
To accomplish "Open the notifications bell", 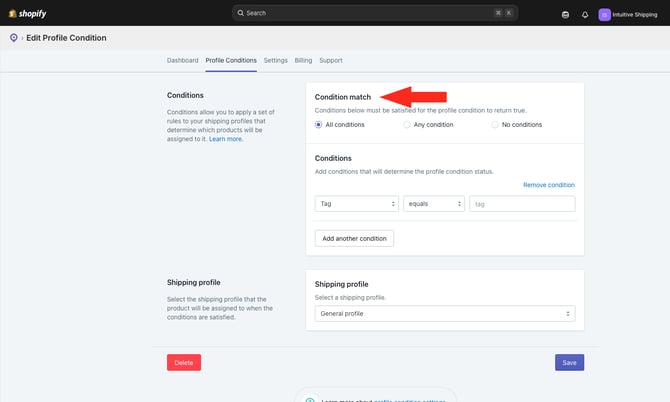I will click(x=585, y=15).
